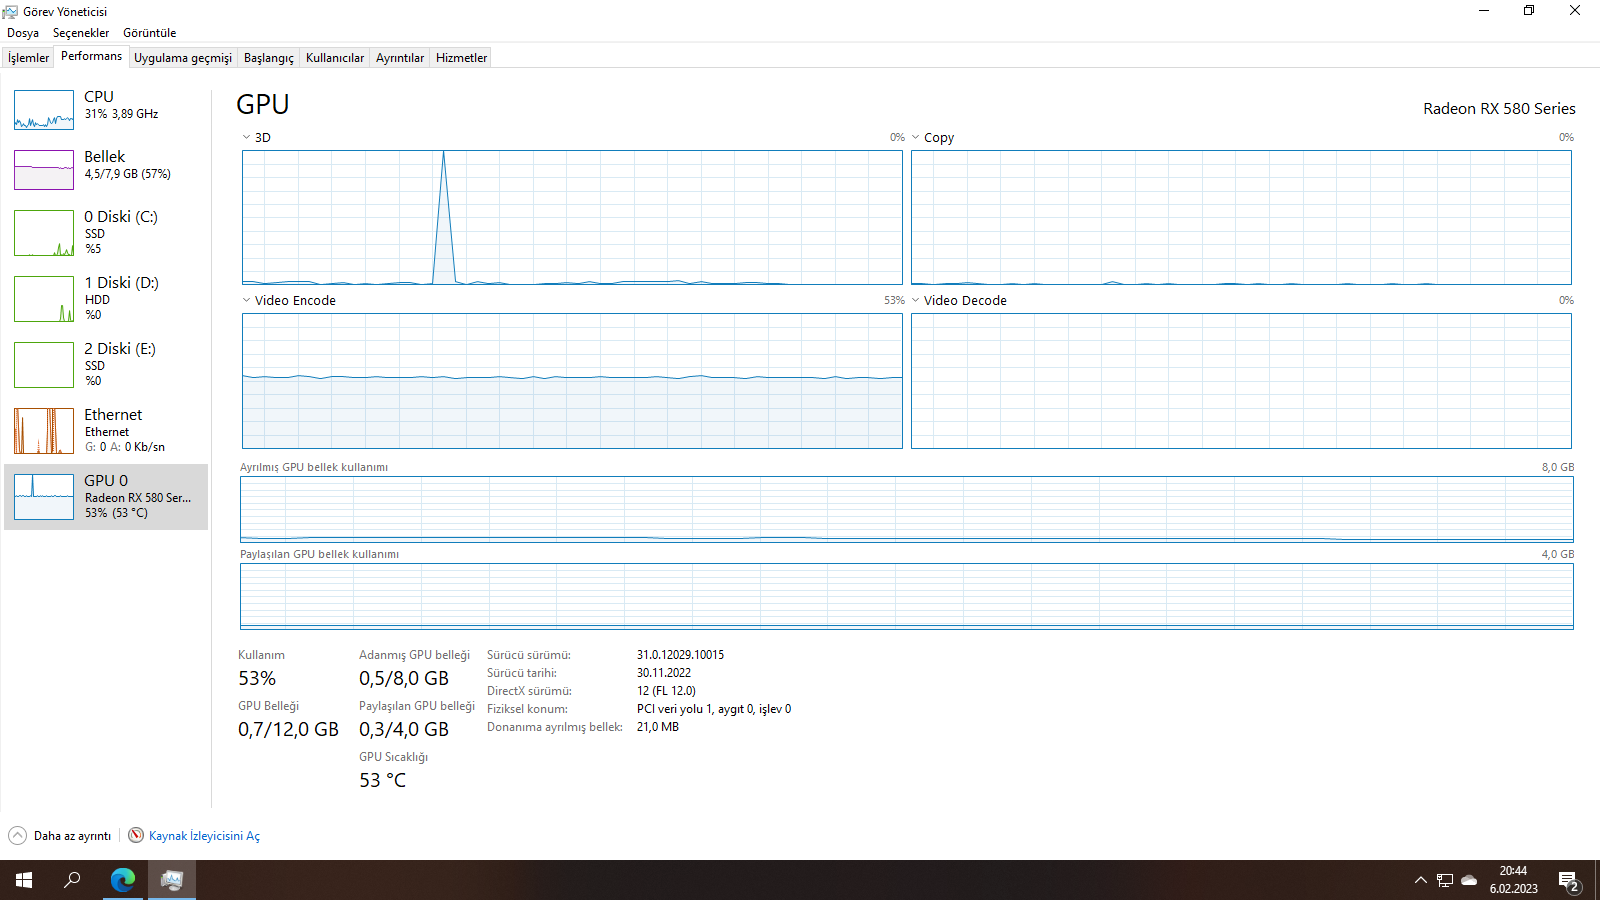Viewport: 1600px width, 900px height.
Task: Click the reserved memory value 21,0 MB
Action: [x=658, y=727]
